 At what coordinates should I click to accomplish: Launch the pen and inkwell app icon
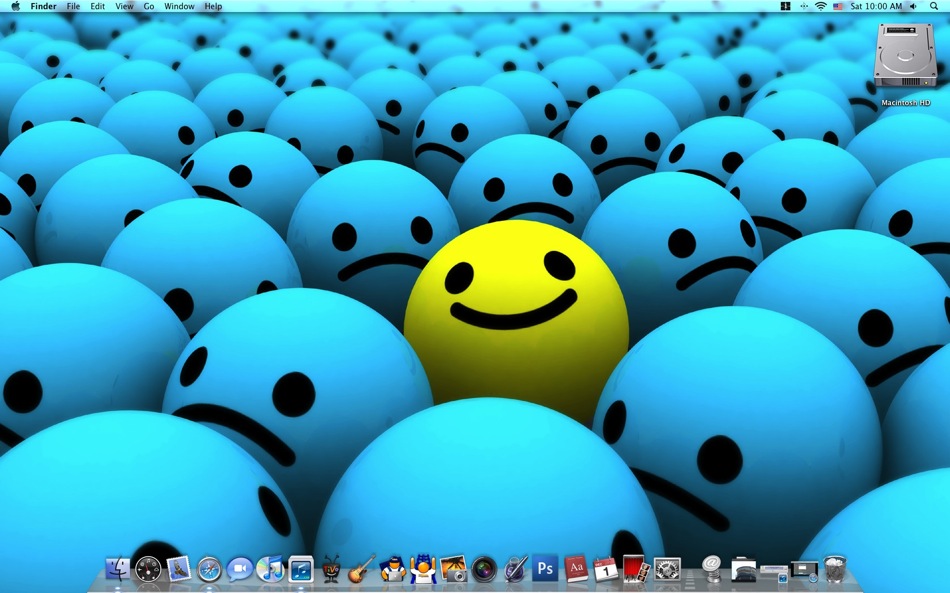click(x=515, y=569)
